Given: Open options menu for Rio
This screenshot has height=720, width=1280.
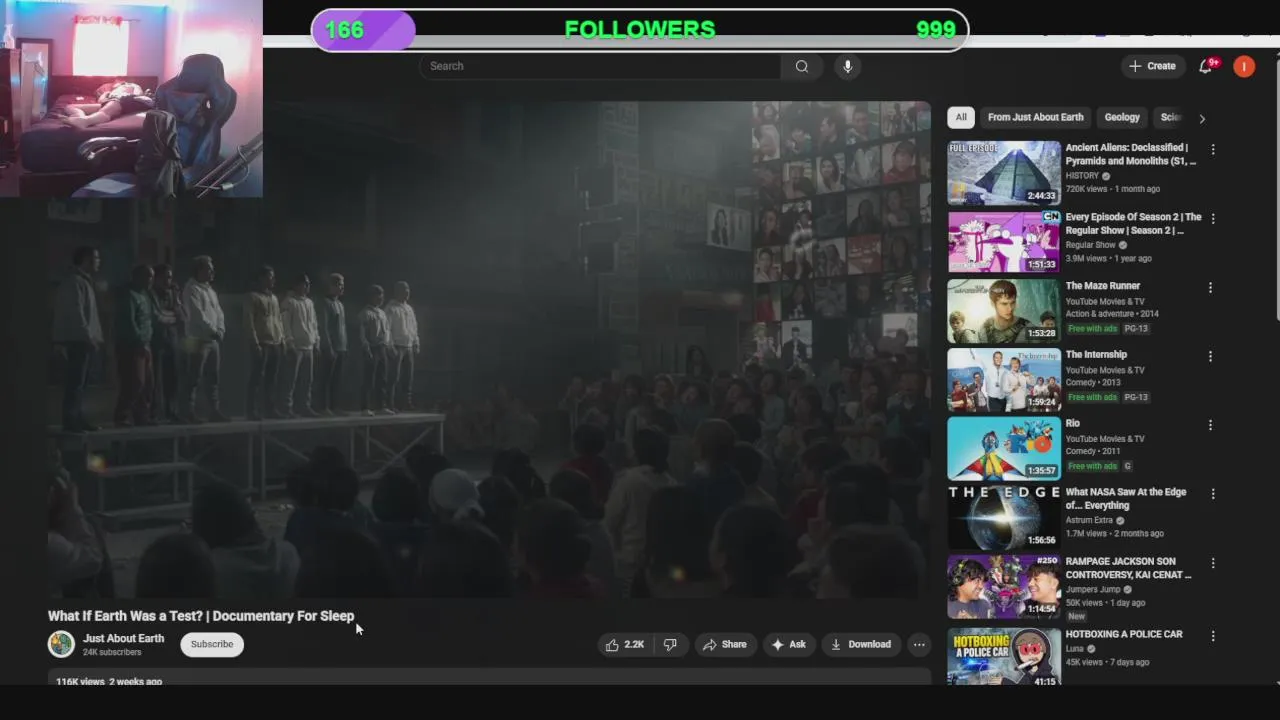Looking at the screenshot, I should click(1210, 425).
